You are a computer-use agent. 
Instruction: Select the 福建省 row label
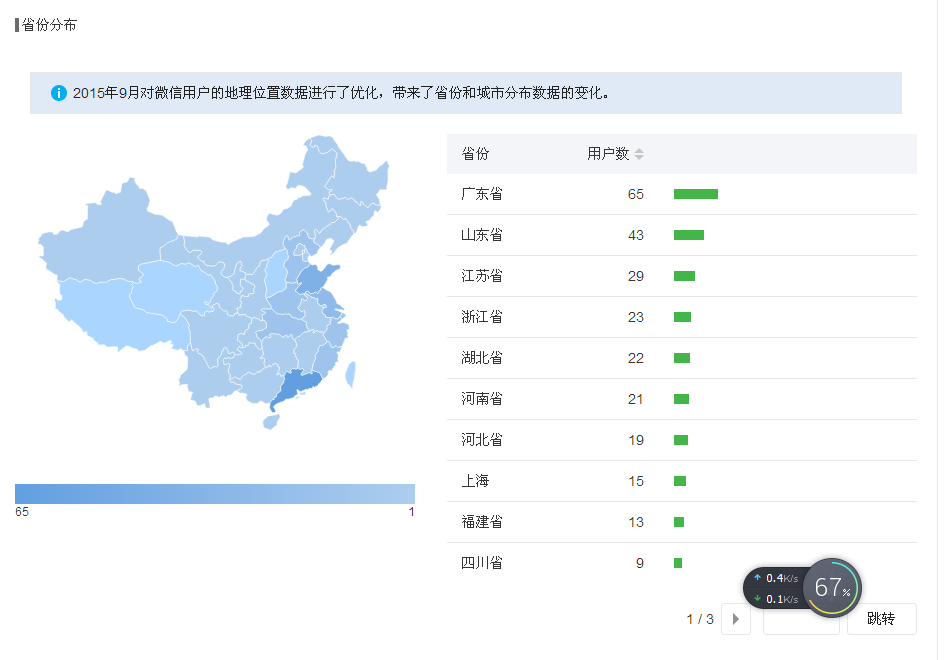481,522
